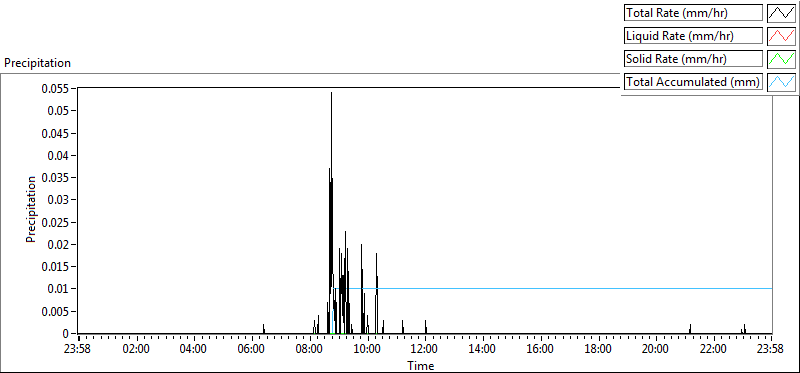The height and width of the screenshot is (373, 800).
Task: Click the Precipitation graph caption
Action: 37,63
